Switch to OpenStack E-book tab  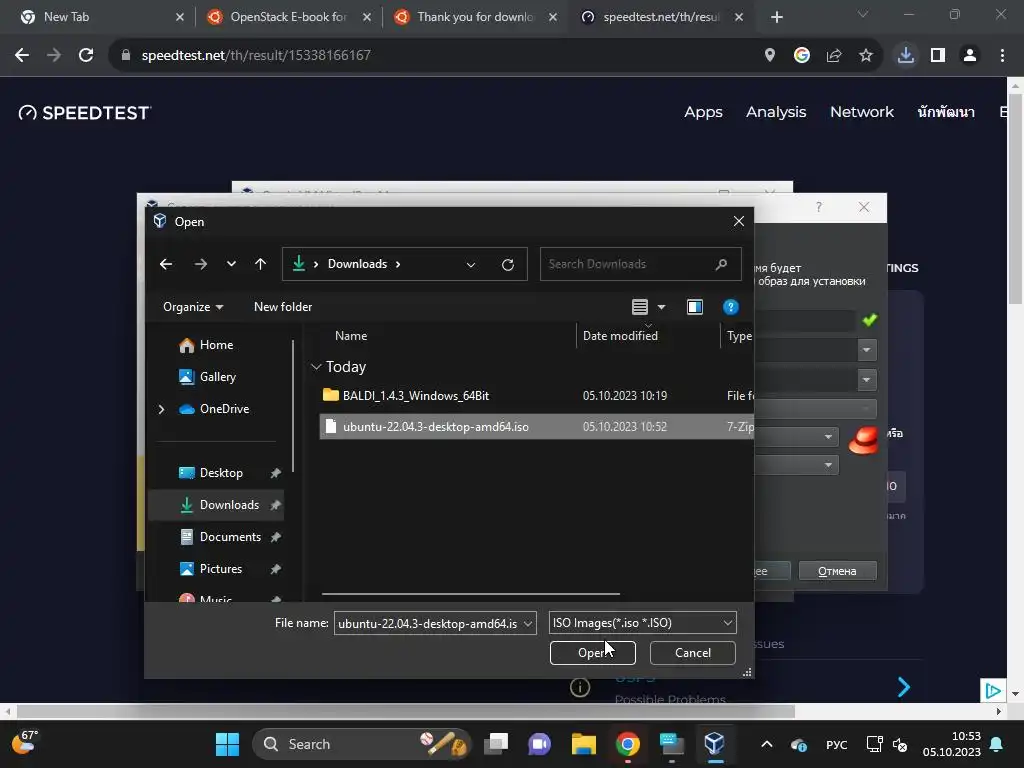[x=288, y=17]
